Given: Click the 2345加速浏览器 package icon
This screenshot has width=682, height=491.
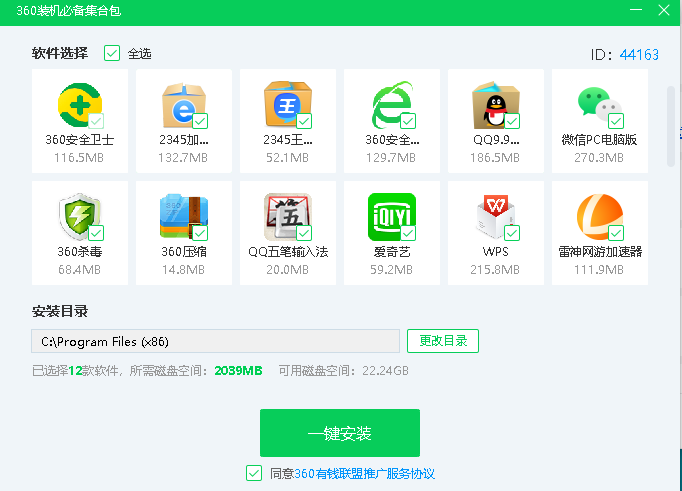Looking at the screenshot, I should point(184,105).
